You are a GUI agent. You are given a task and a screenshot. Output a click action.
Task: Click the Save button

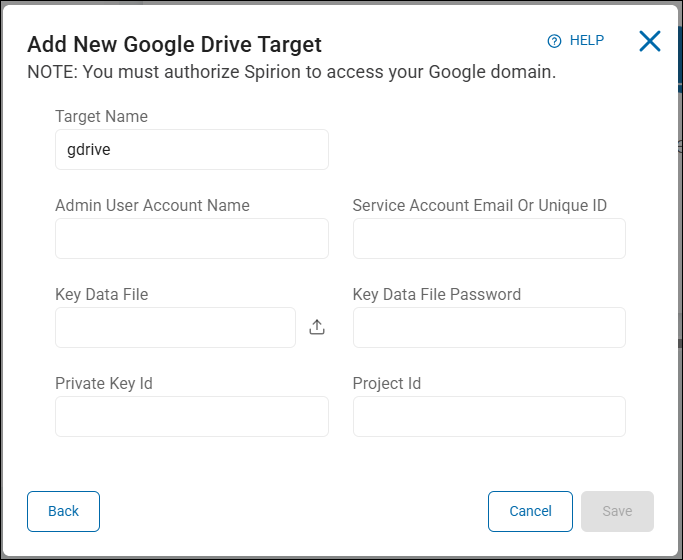[617, 511]
